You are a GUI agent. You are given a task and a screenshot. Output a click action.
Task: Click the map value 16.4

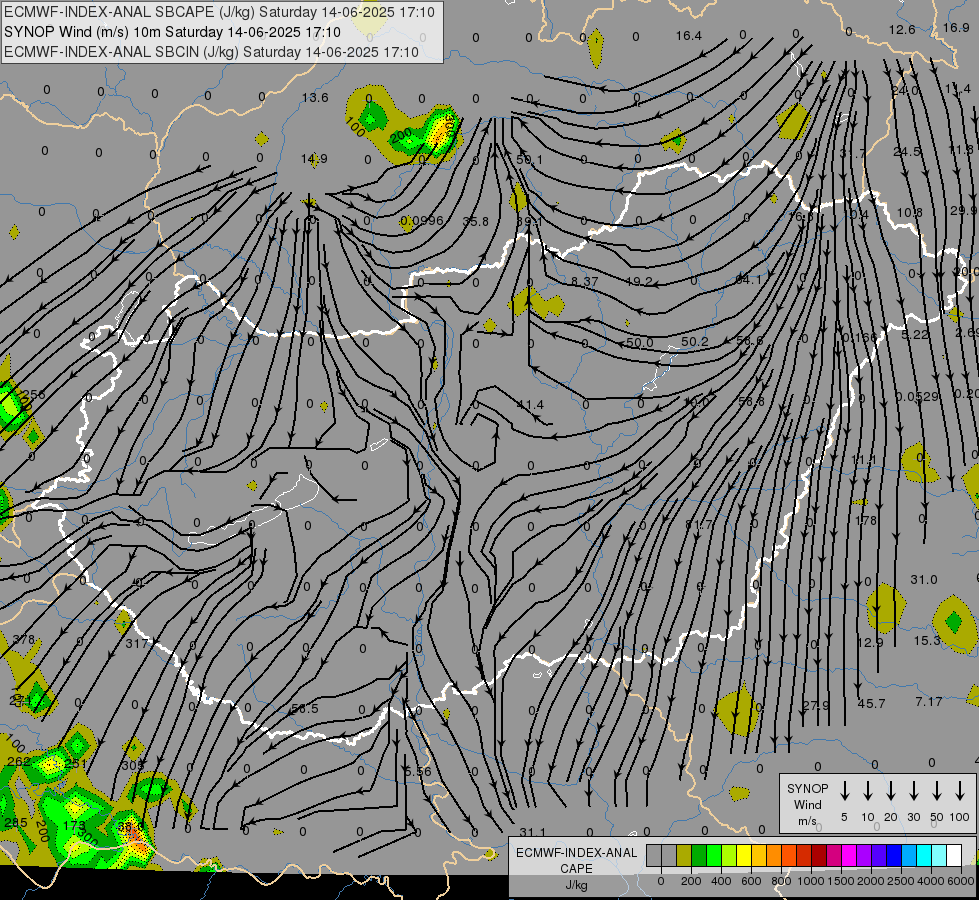pyautogui.click(x=689, y=36)
